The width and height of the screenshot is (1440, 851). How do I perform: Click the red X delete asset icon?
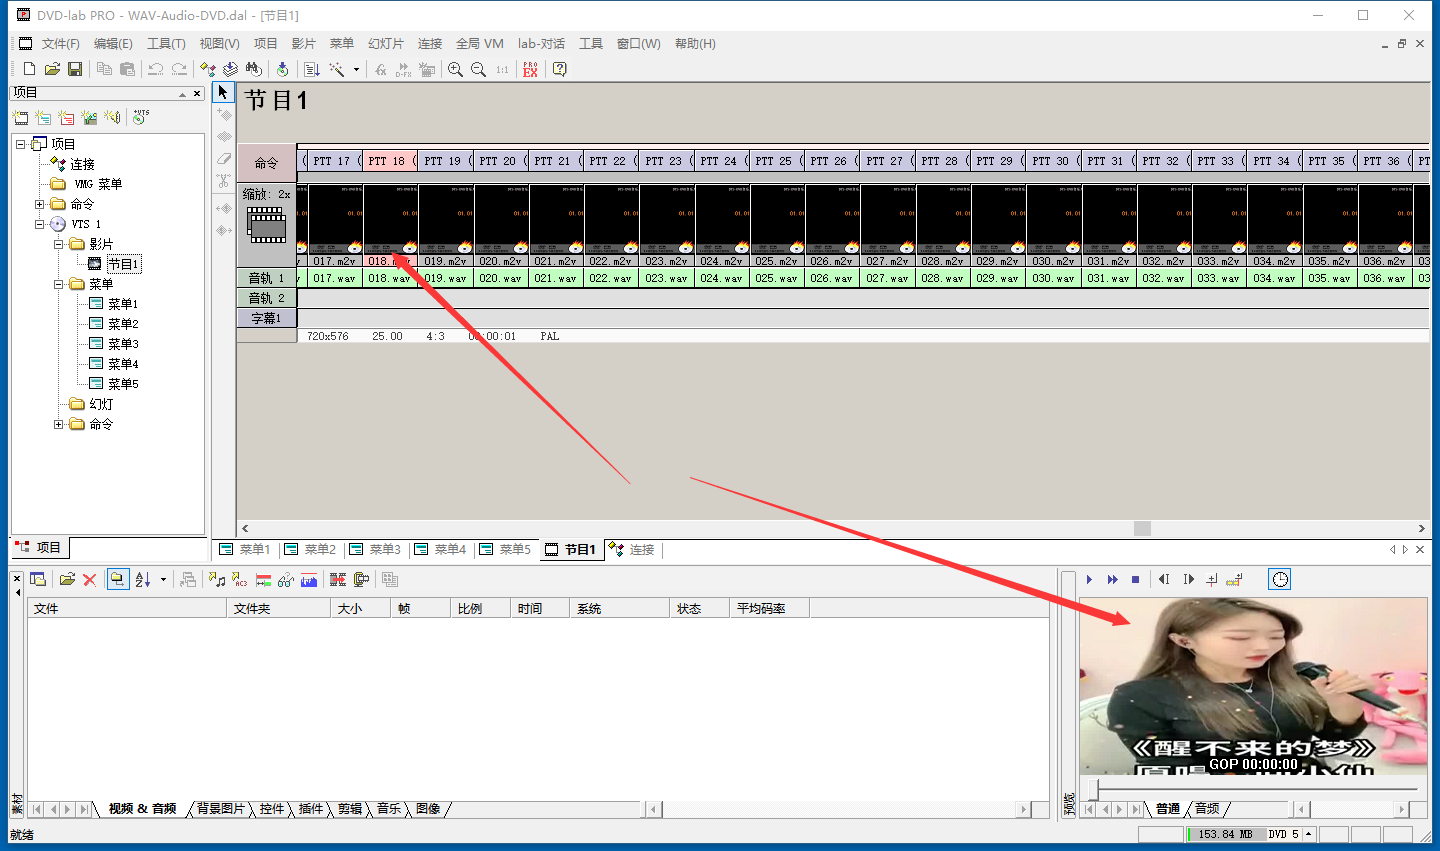tap(89, 579)
